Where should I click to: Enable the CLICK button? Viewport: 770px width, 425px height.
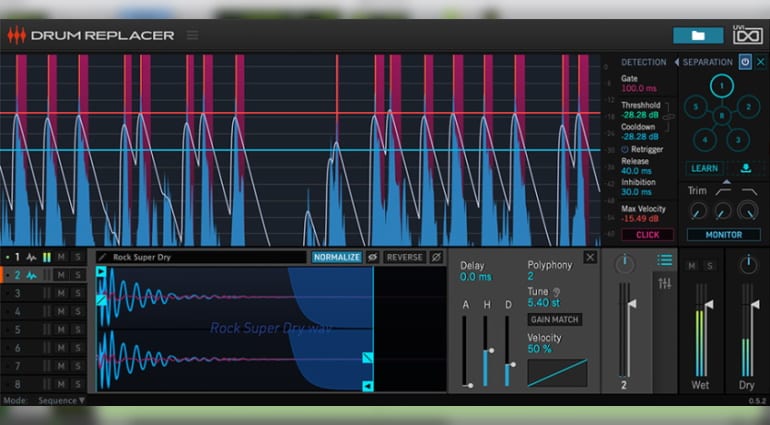click(647, 235)
